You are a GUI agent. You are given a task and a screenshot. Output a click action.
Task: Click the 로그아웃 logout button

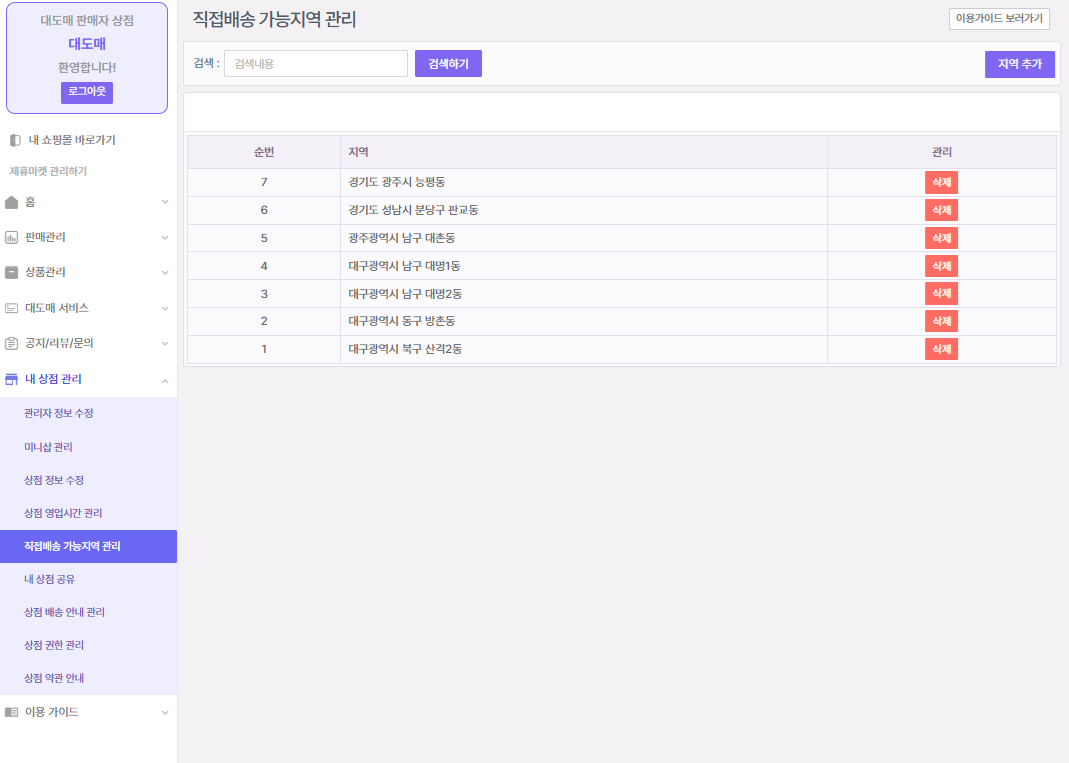87,92
